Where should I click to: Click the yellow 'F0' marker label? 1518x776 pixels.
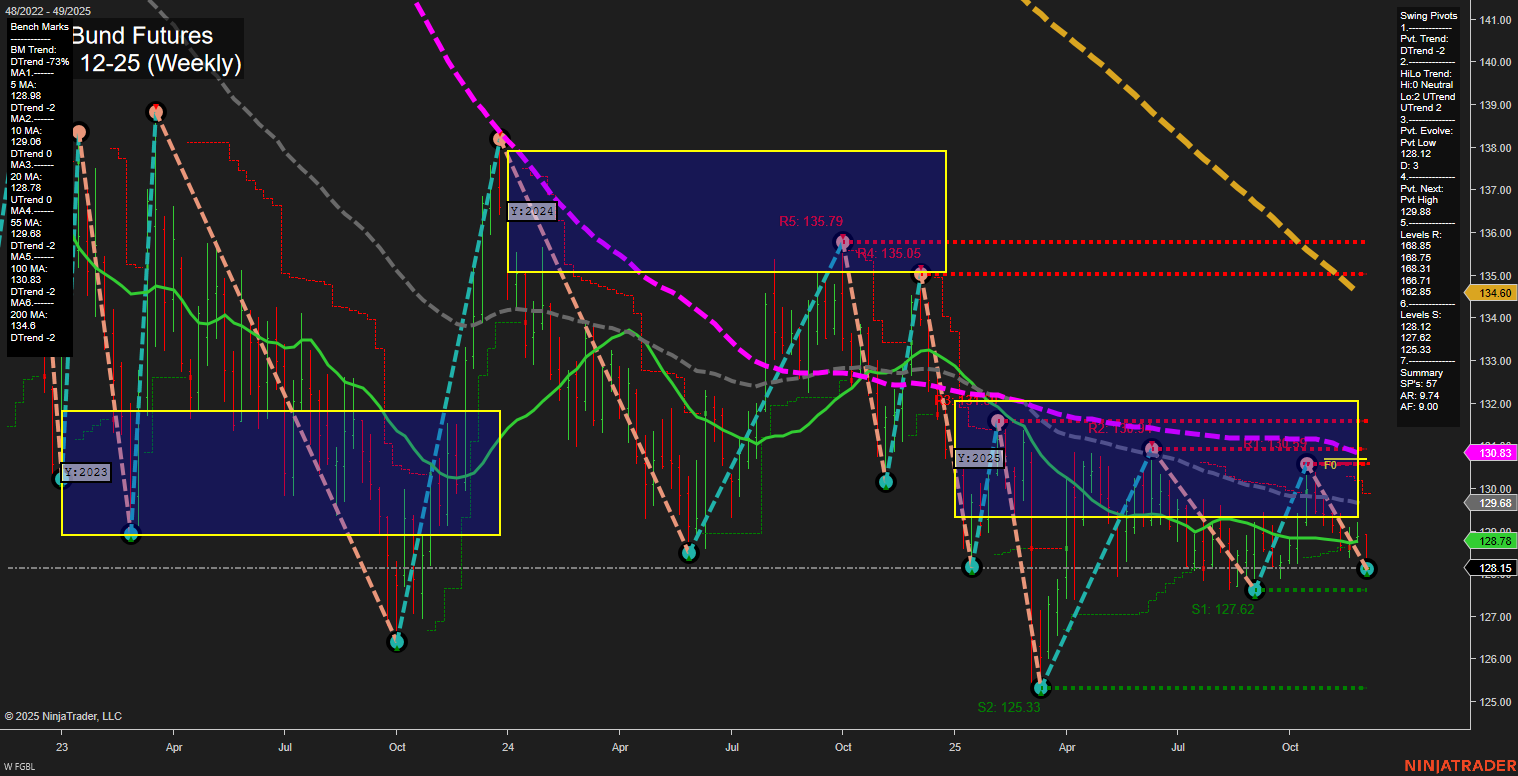pyautogui.click(x=1330, y=465)
